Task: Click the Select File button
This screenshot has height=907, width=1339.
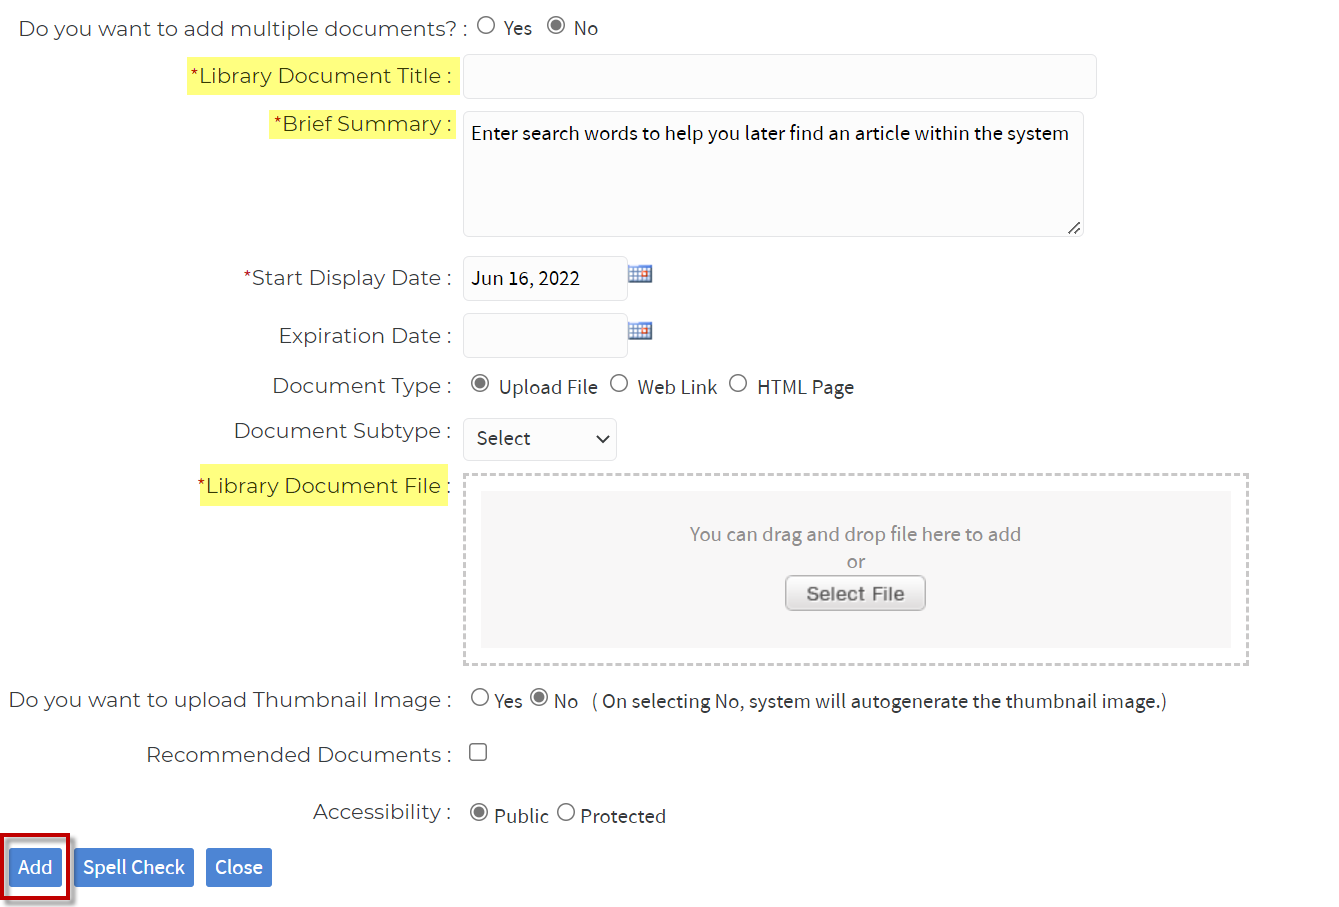Action: [855, 593]
